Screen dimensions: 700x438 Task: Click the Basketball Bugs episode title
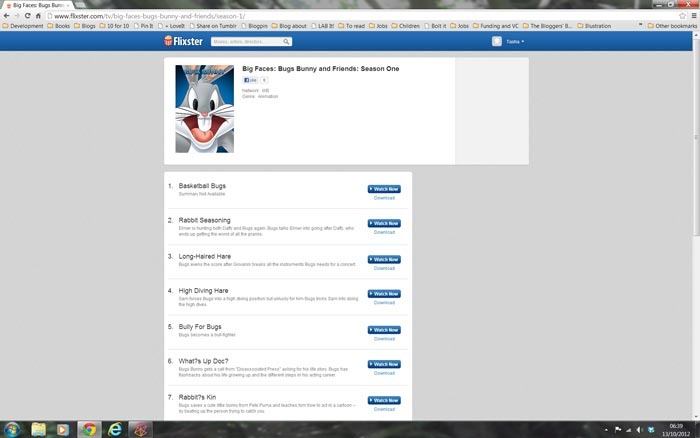click(202, 186)
